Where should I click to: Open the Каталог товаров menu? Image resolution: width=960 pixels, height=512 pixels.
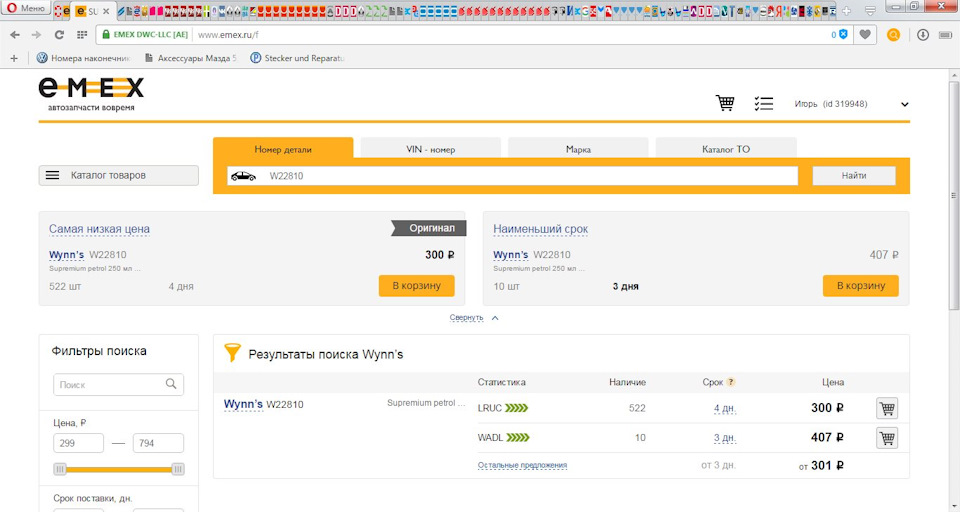click(118, 175)
